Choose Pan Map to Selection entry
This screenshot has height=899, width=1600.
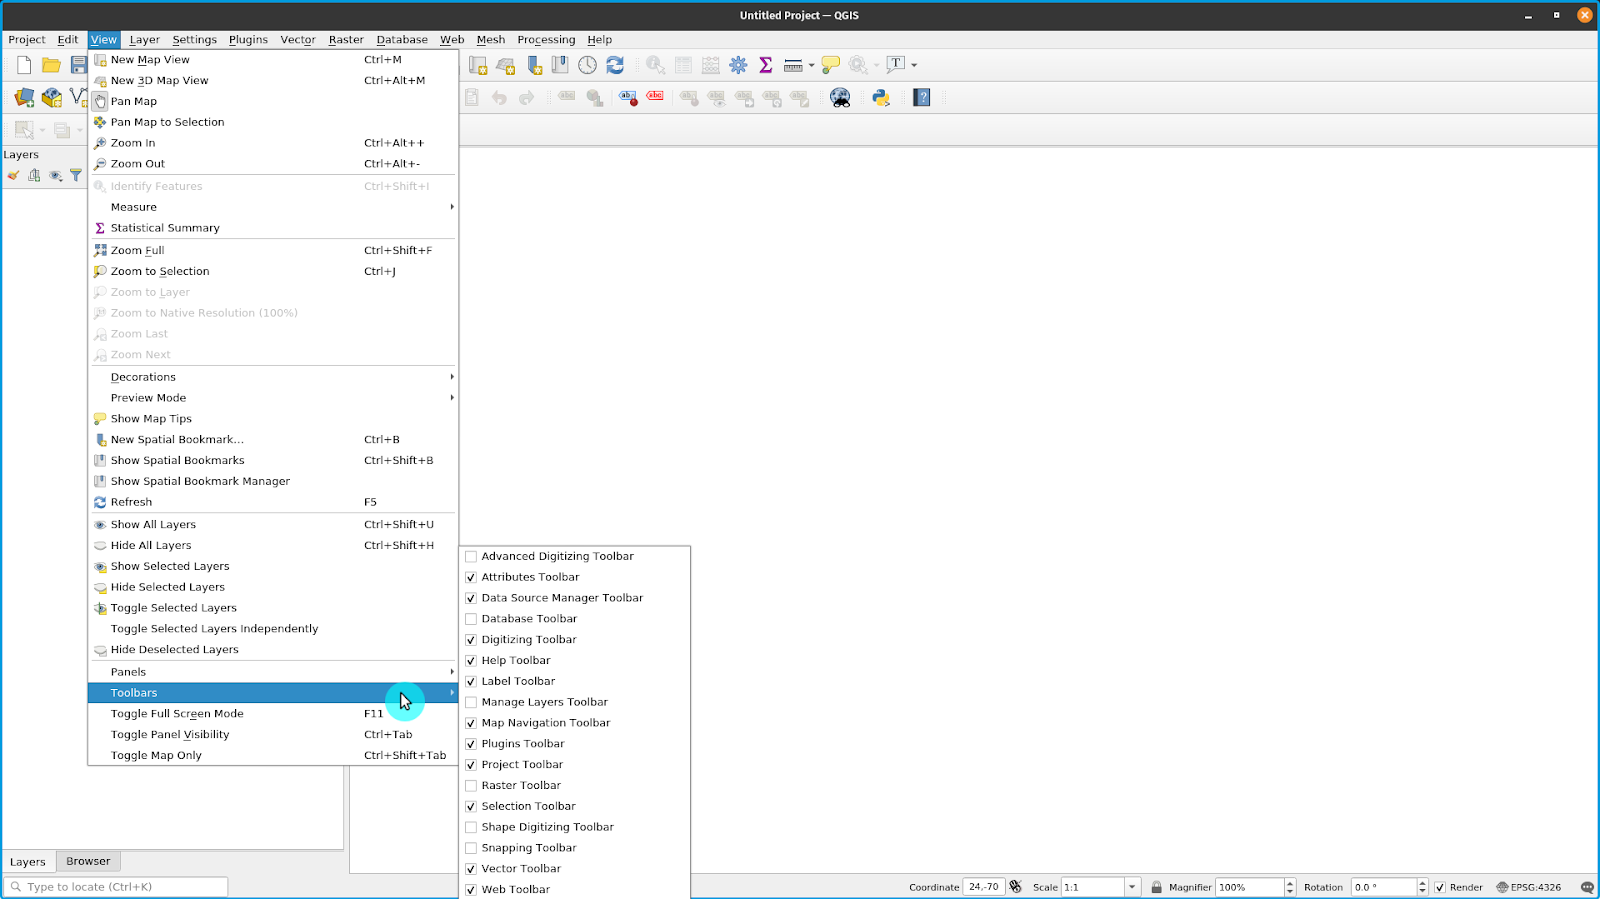(273, 122)
